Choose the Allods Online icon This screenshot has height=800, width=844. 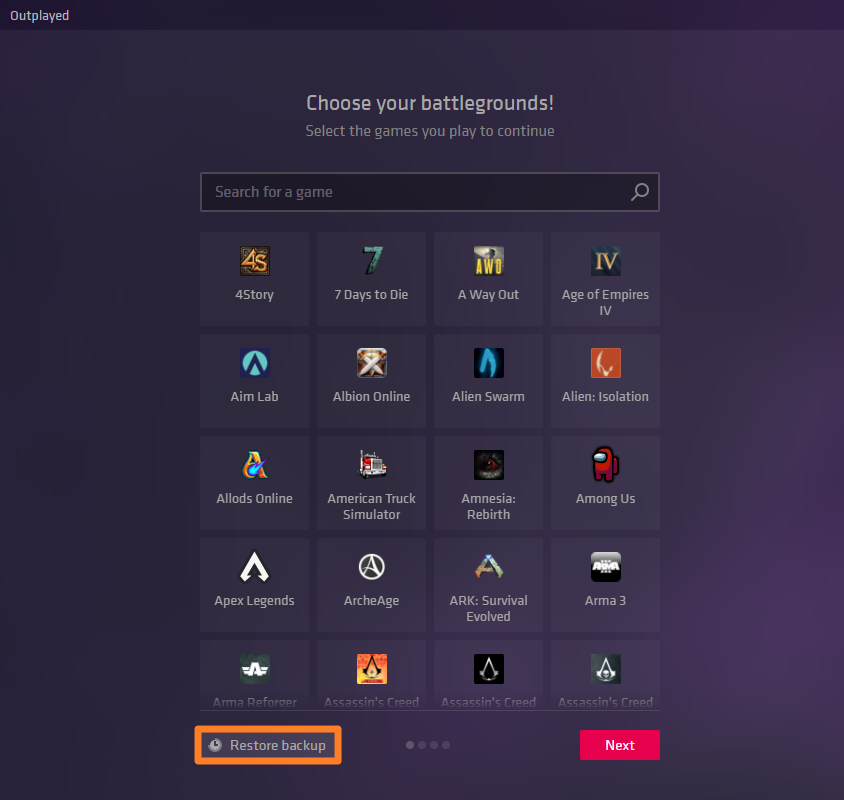(x=255, y=465)
